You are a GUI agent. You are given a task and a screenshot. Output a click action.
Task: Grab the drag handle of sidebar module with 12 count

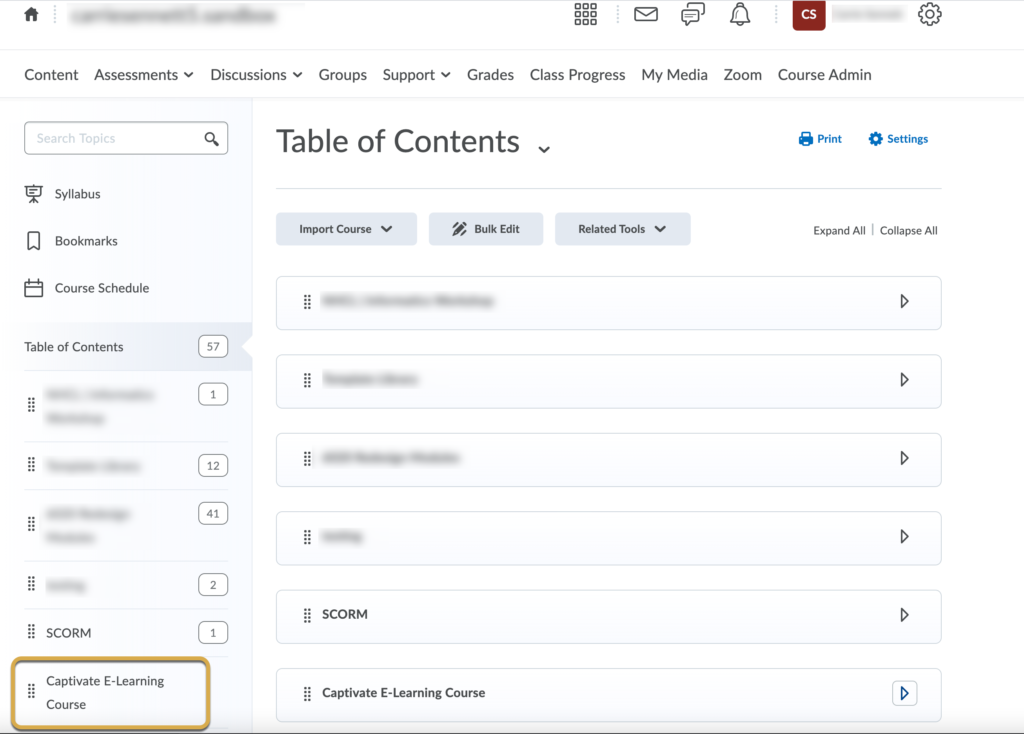click(31, 464)
